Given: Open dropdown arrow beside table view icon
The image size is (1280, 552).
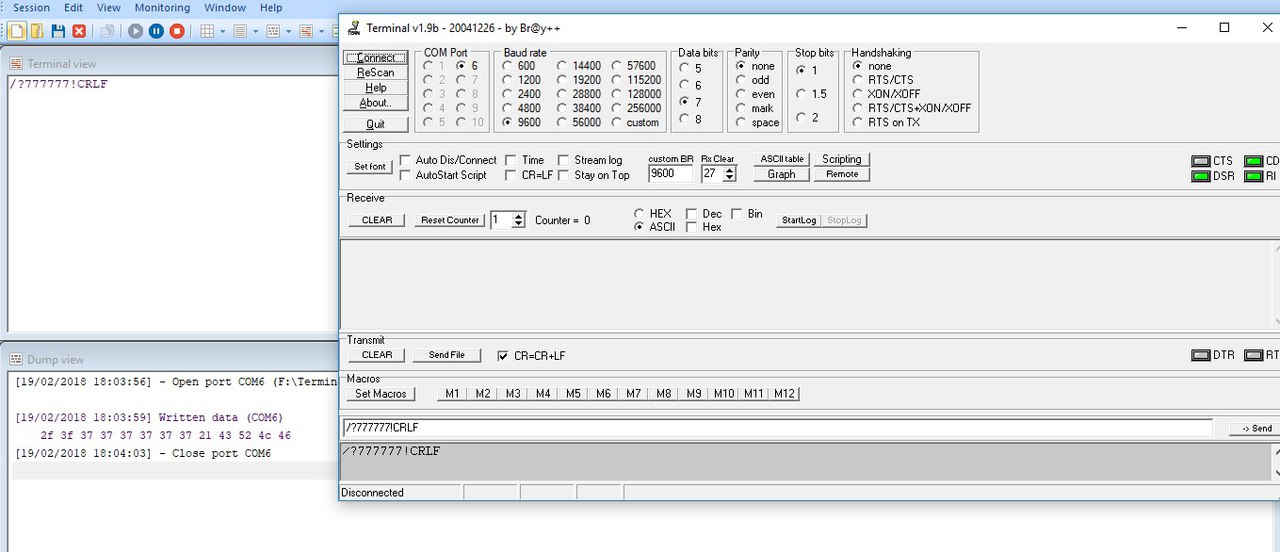Looking at the screenshot, I should coord(222,31).
